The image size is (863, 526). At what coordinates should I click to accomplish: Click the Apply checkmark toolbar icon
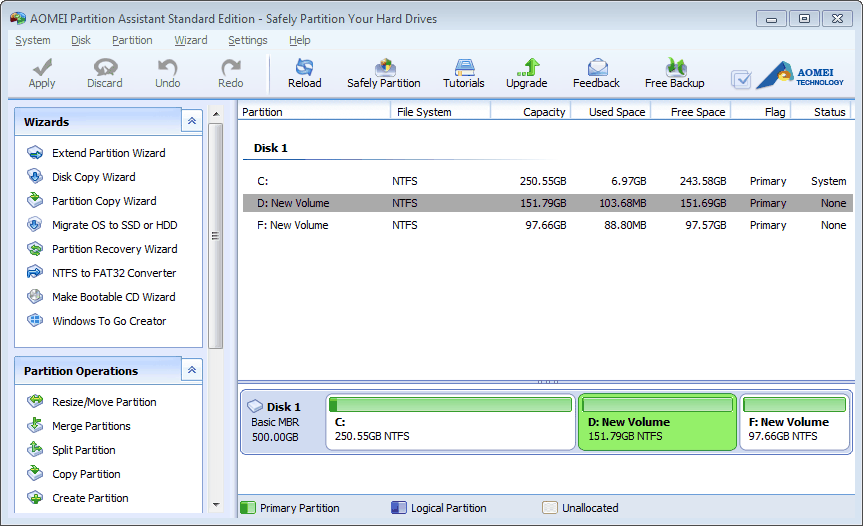point(42,67)
